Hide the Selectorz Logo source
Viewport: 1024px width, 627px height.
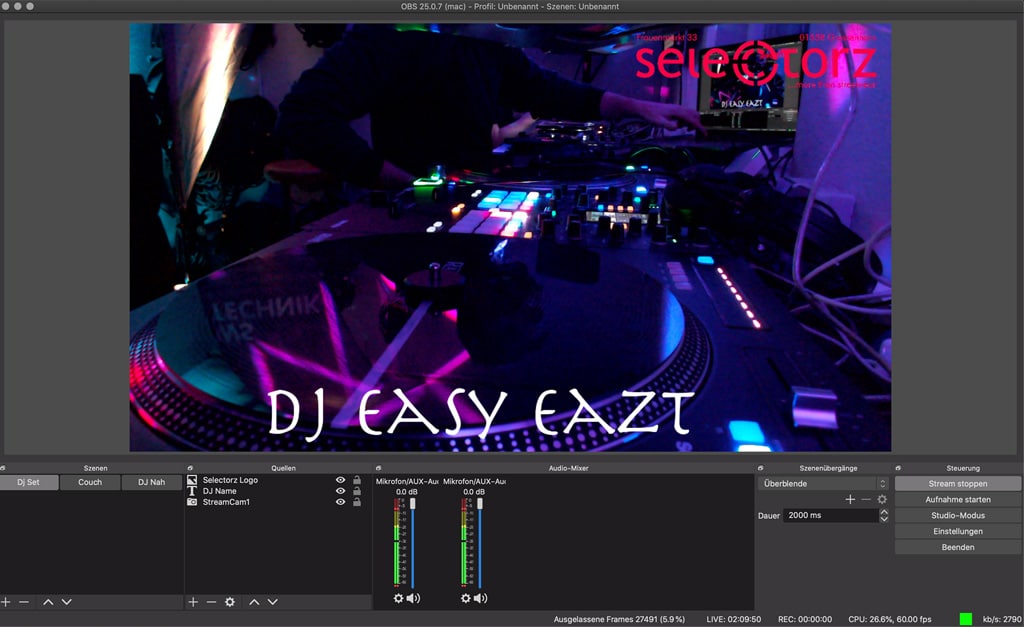pyautogui.click(x=340, y=480)
